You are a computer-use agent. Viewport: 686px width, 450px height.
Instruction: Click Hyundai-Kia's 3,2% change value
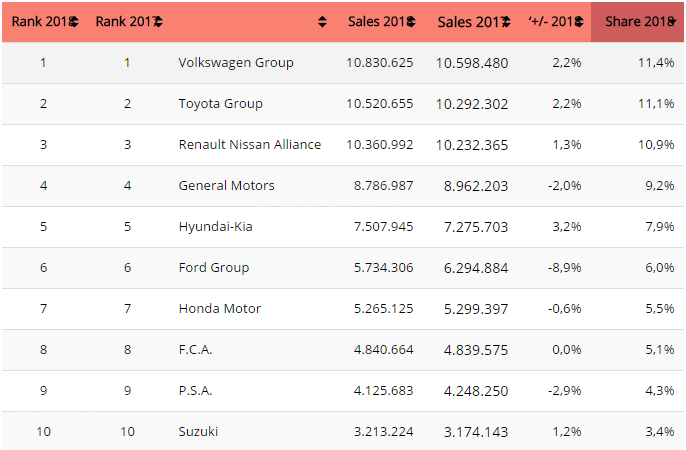(x=567, y=227)
